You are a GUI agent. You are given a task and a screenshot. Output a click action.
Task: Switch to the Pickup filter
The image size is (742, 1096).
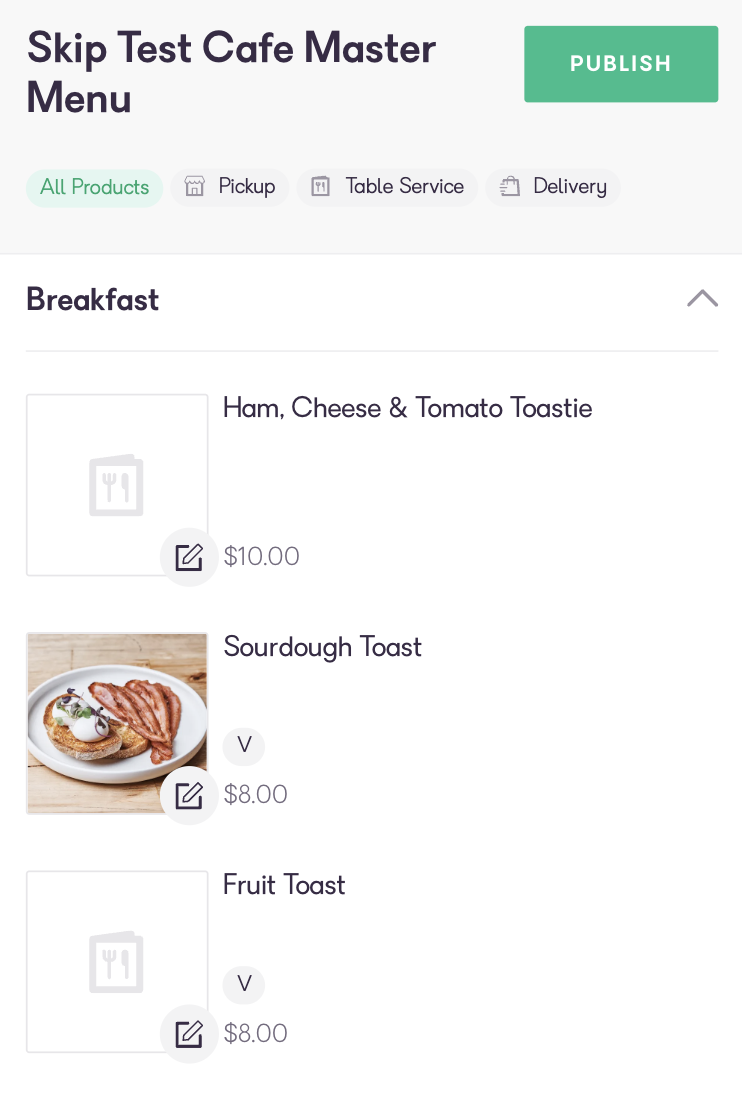click(x=230, y=187)
